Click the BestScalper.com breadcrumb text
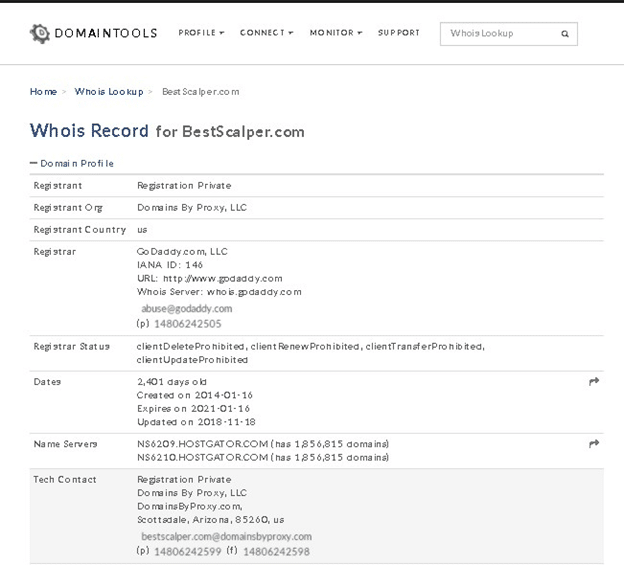624x565 pixels. (x=201, y=92)
